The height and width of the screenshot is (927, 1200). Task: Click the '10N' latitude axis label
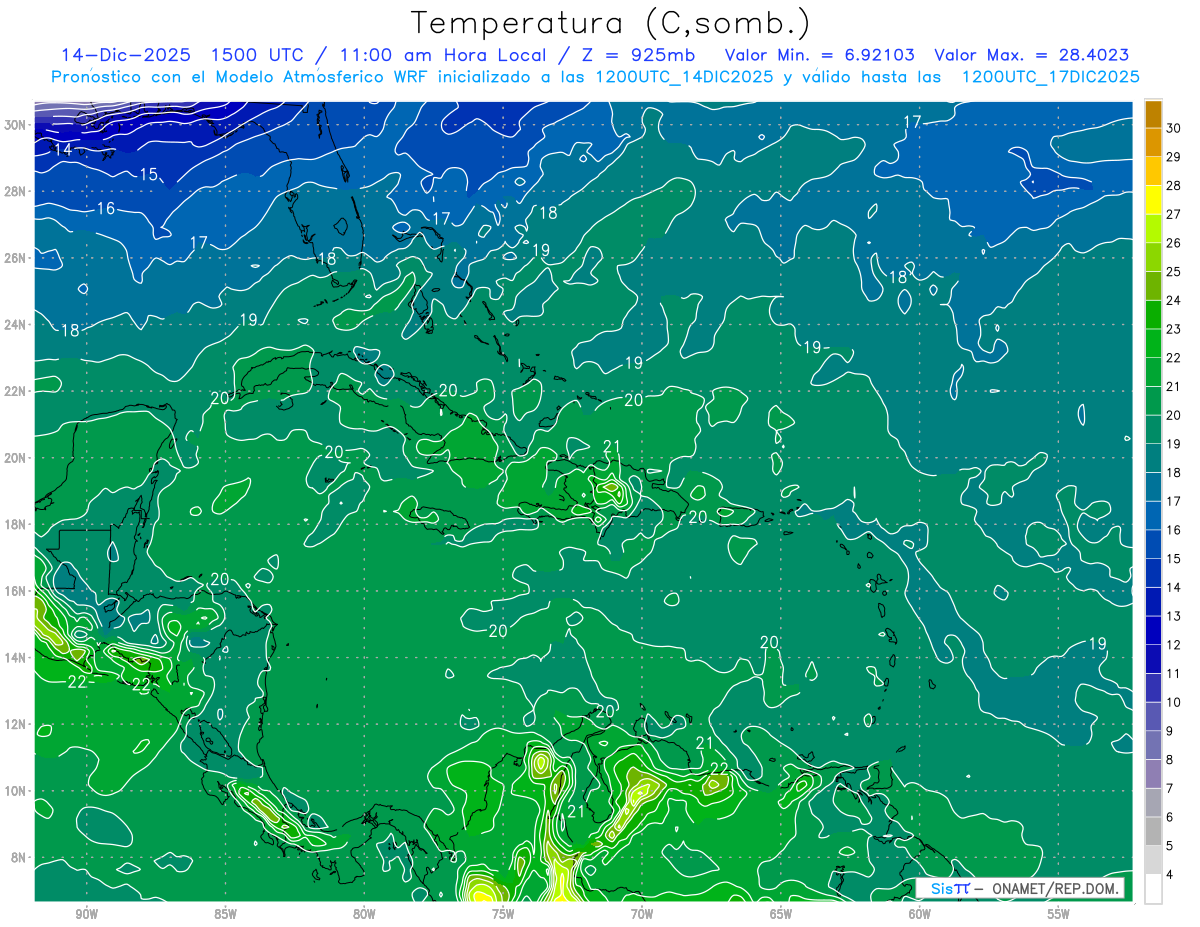15,790
